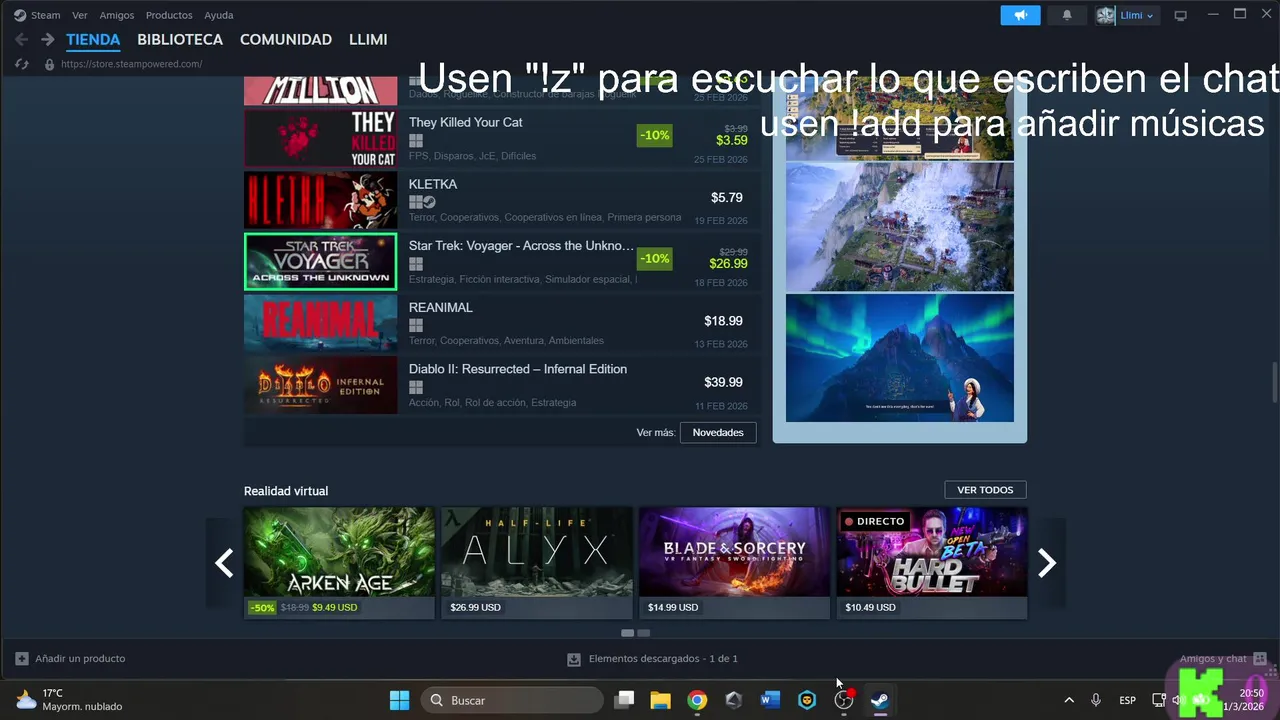Click the Star Trek Voyager capsule image
Viewport: 1280px width, 720px height.
point(320,262)
